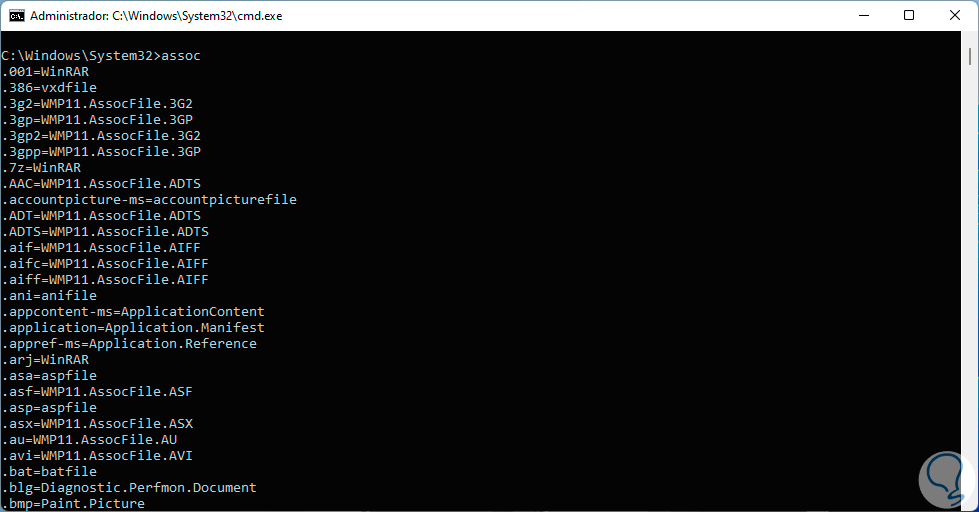The height and width of the screenshot is (512, 979).
Task: Click the .386=vxdfile output line
Action: 49,88
